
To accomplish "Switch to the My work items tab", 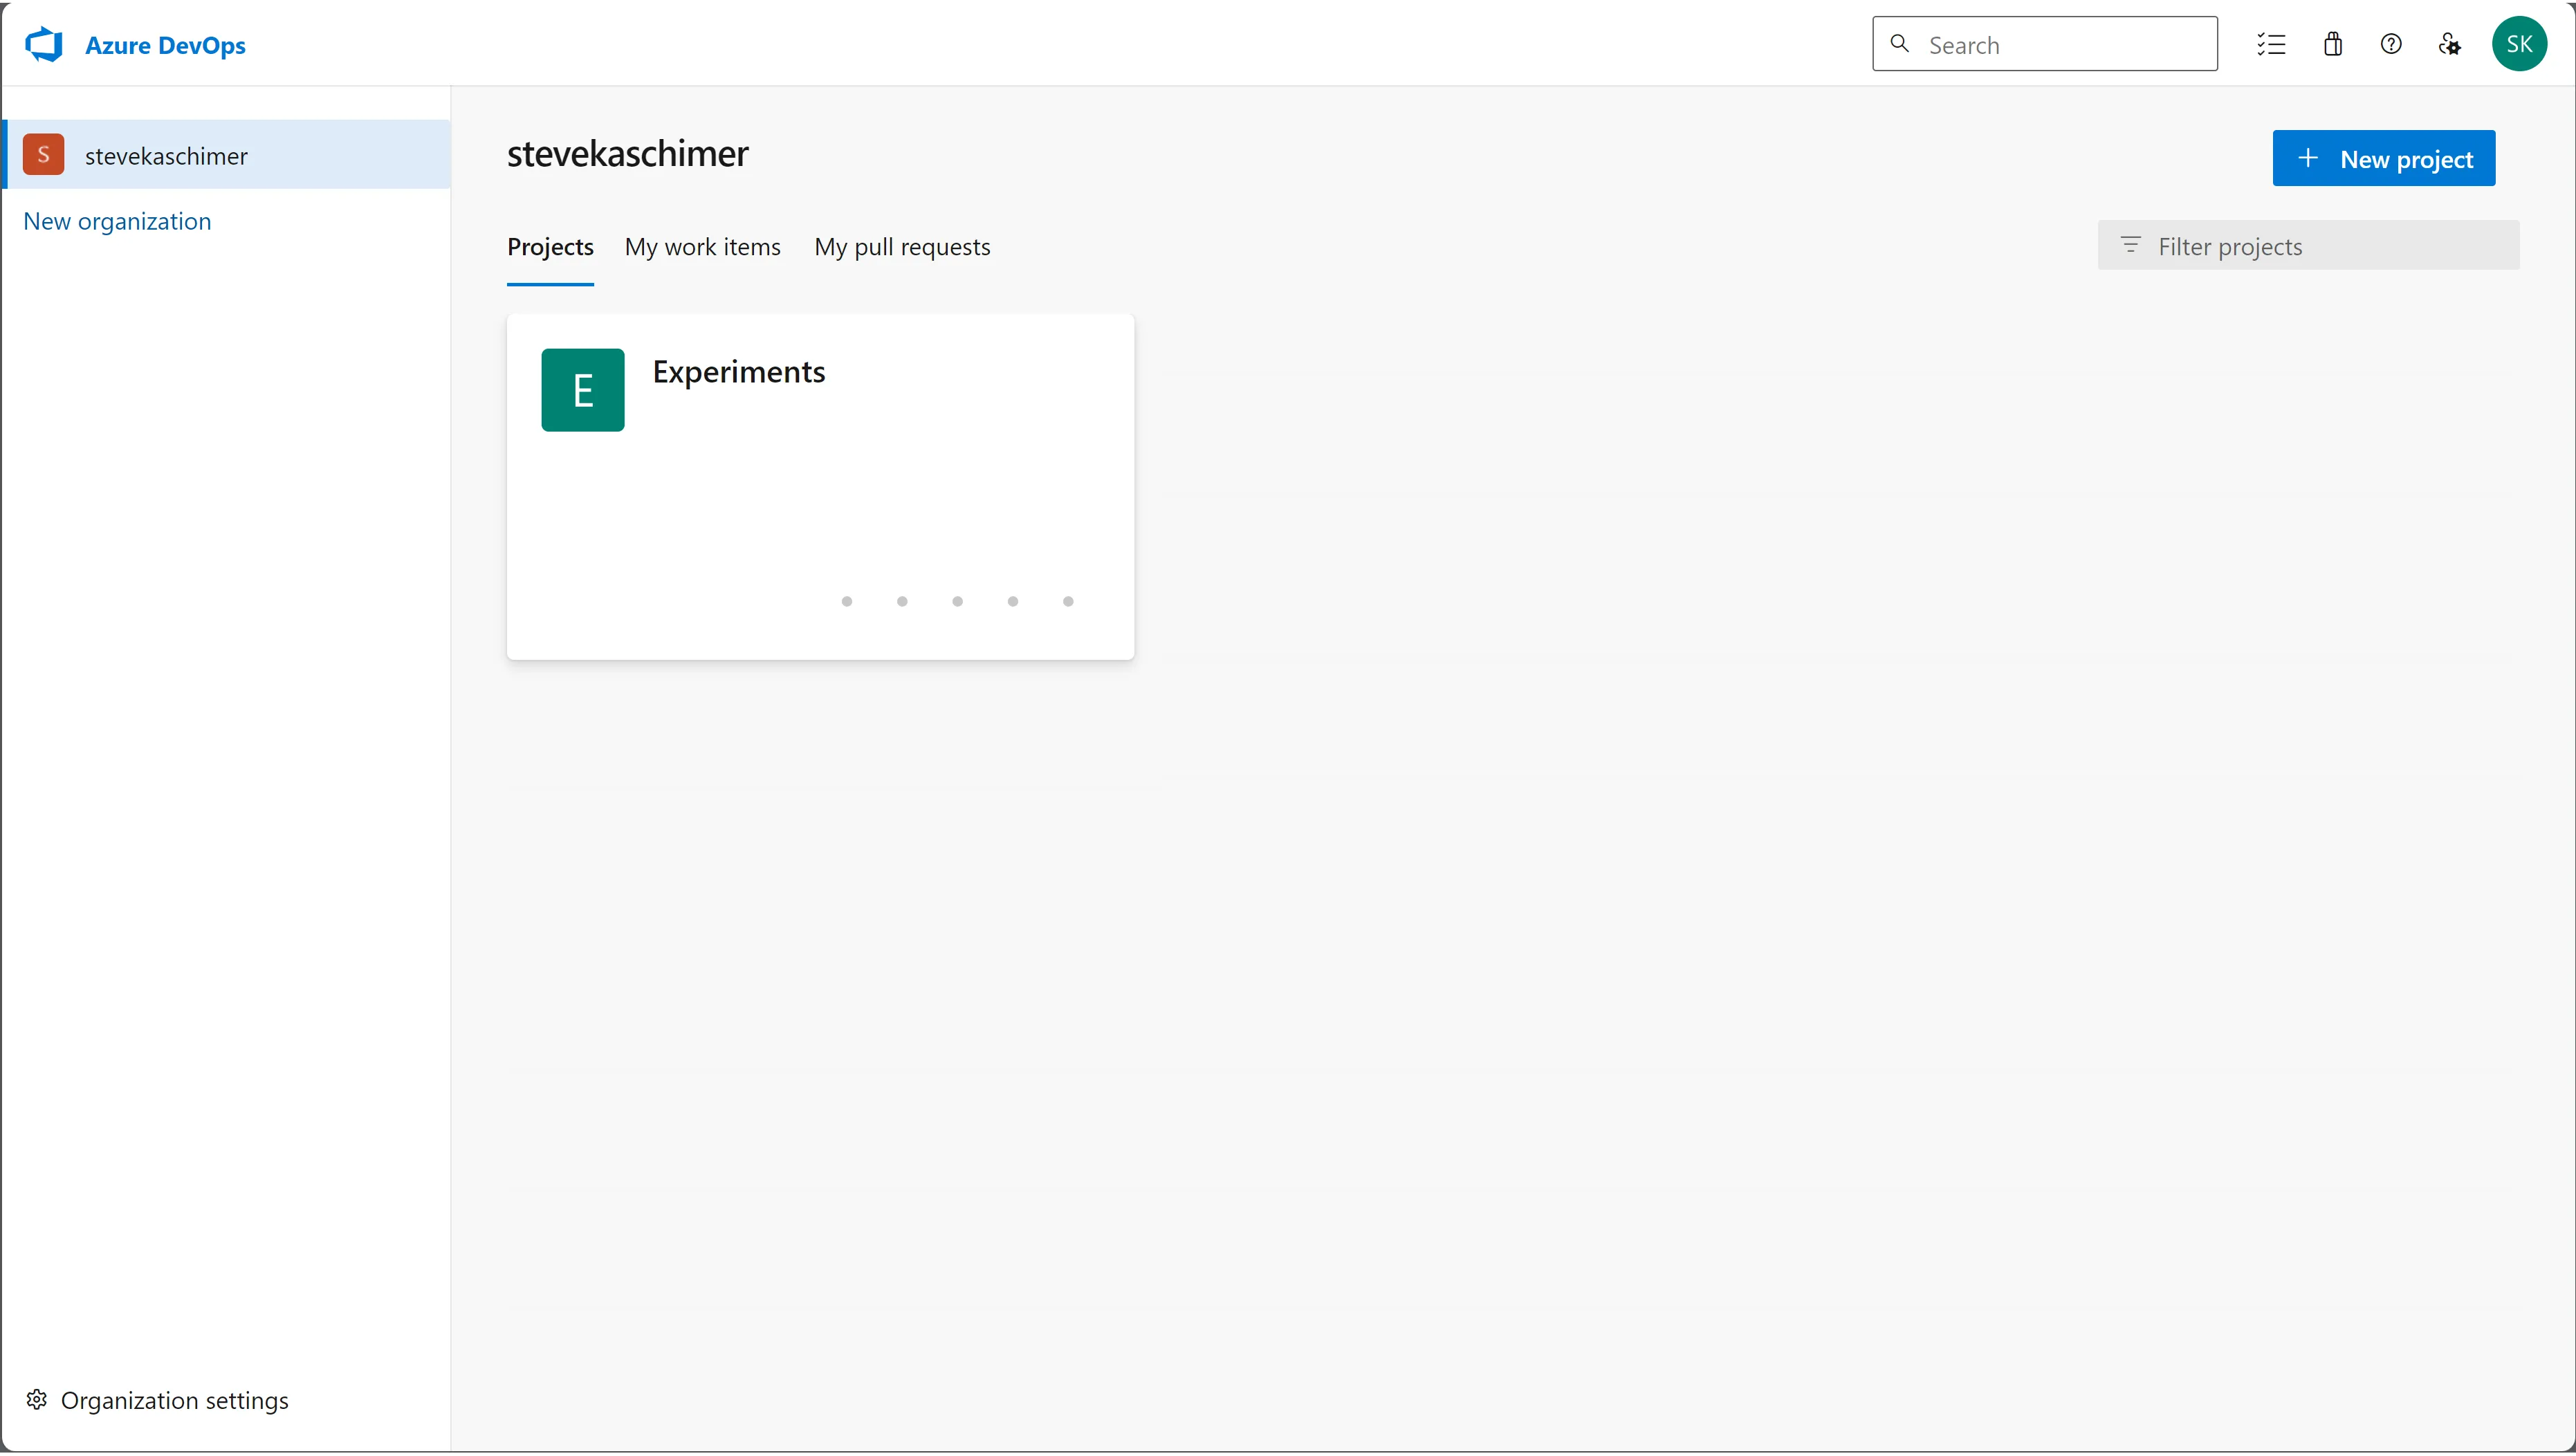I will (x=702, y=246).
